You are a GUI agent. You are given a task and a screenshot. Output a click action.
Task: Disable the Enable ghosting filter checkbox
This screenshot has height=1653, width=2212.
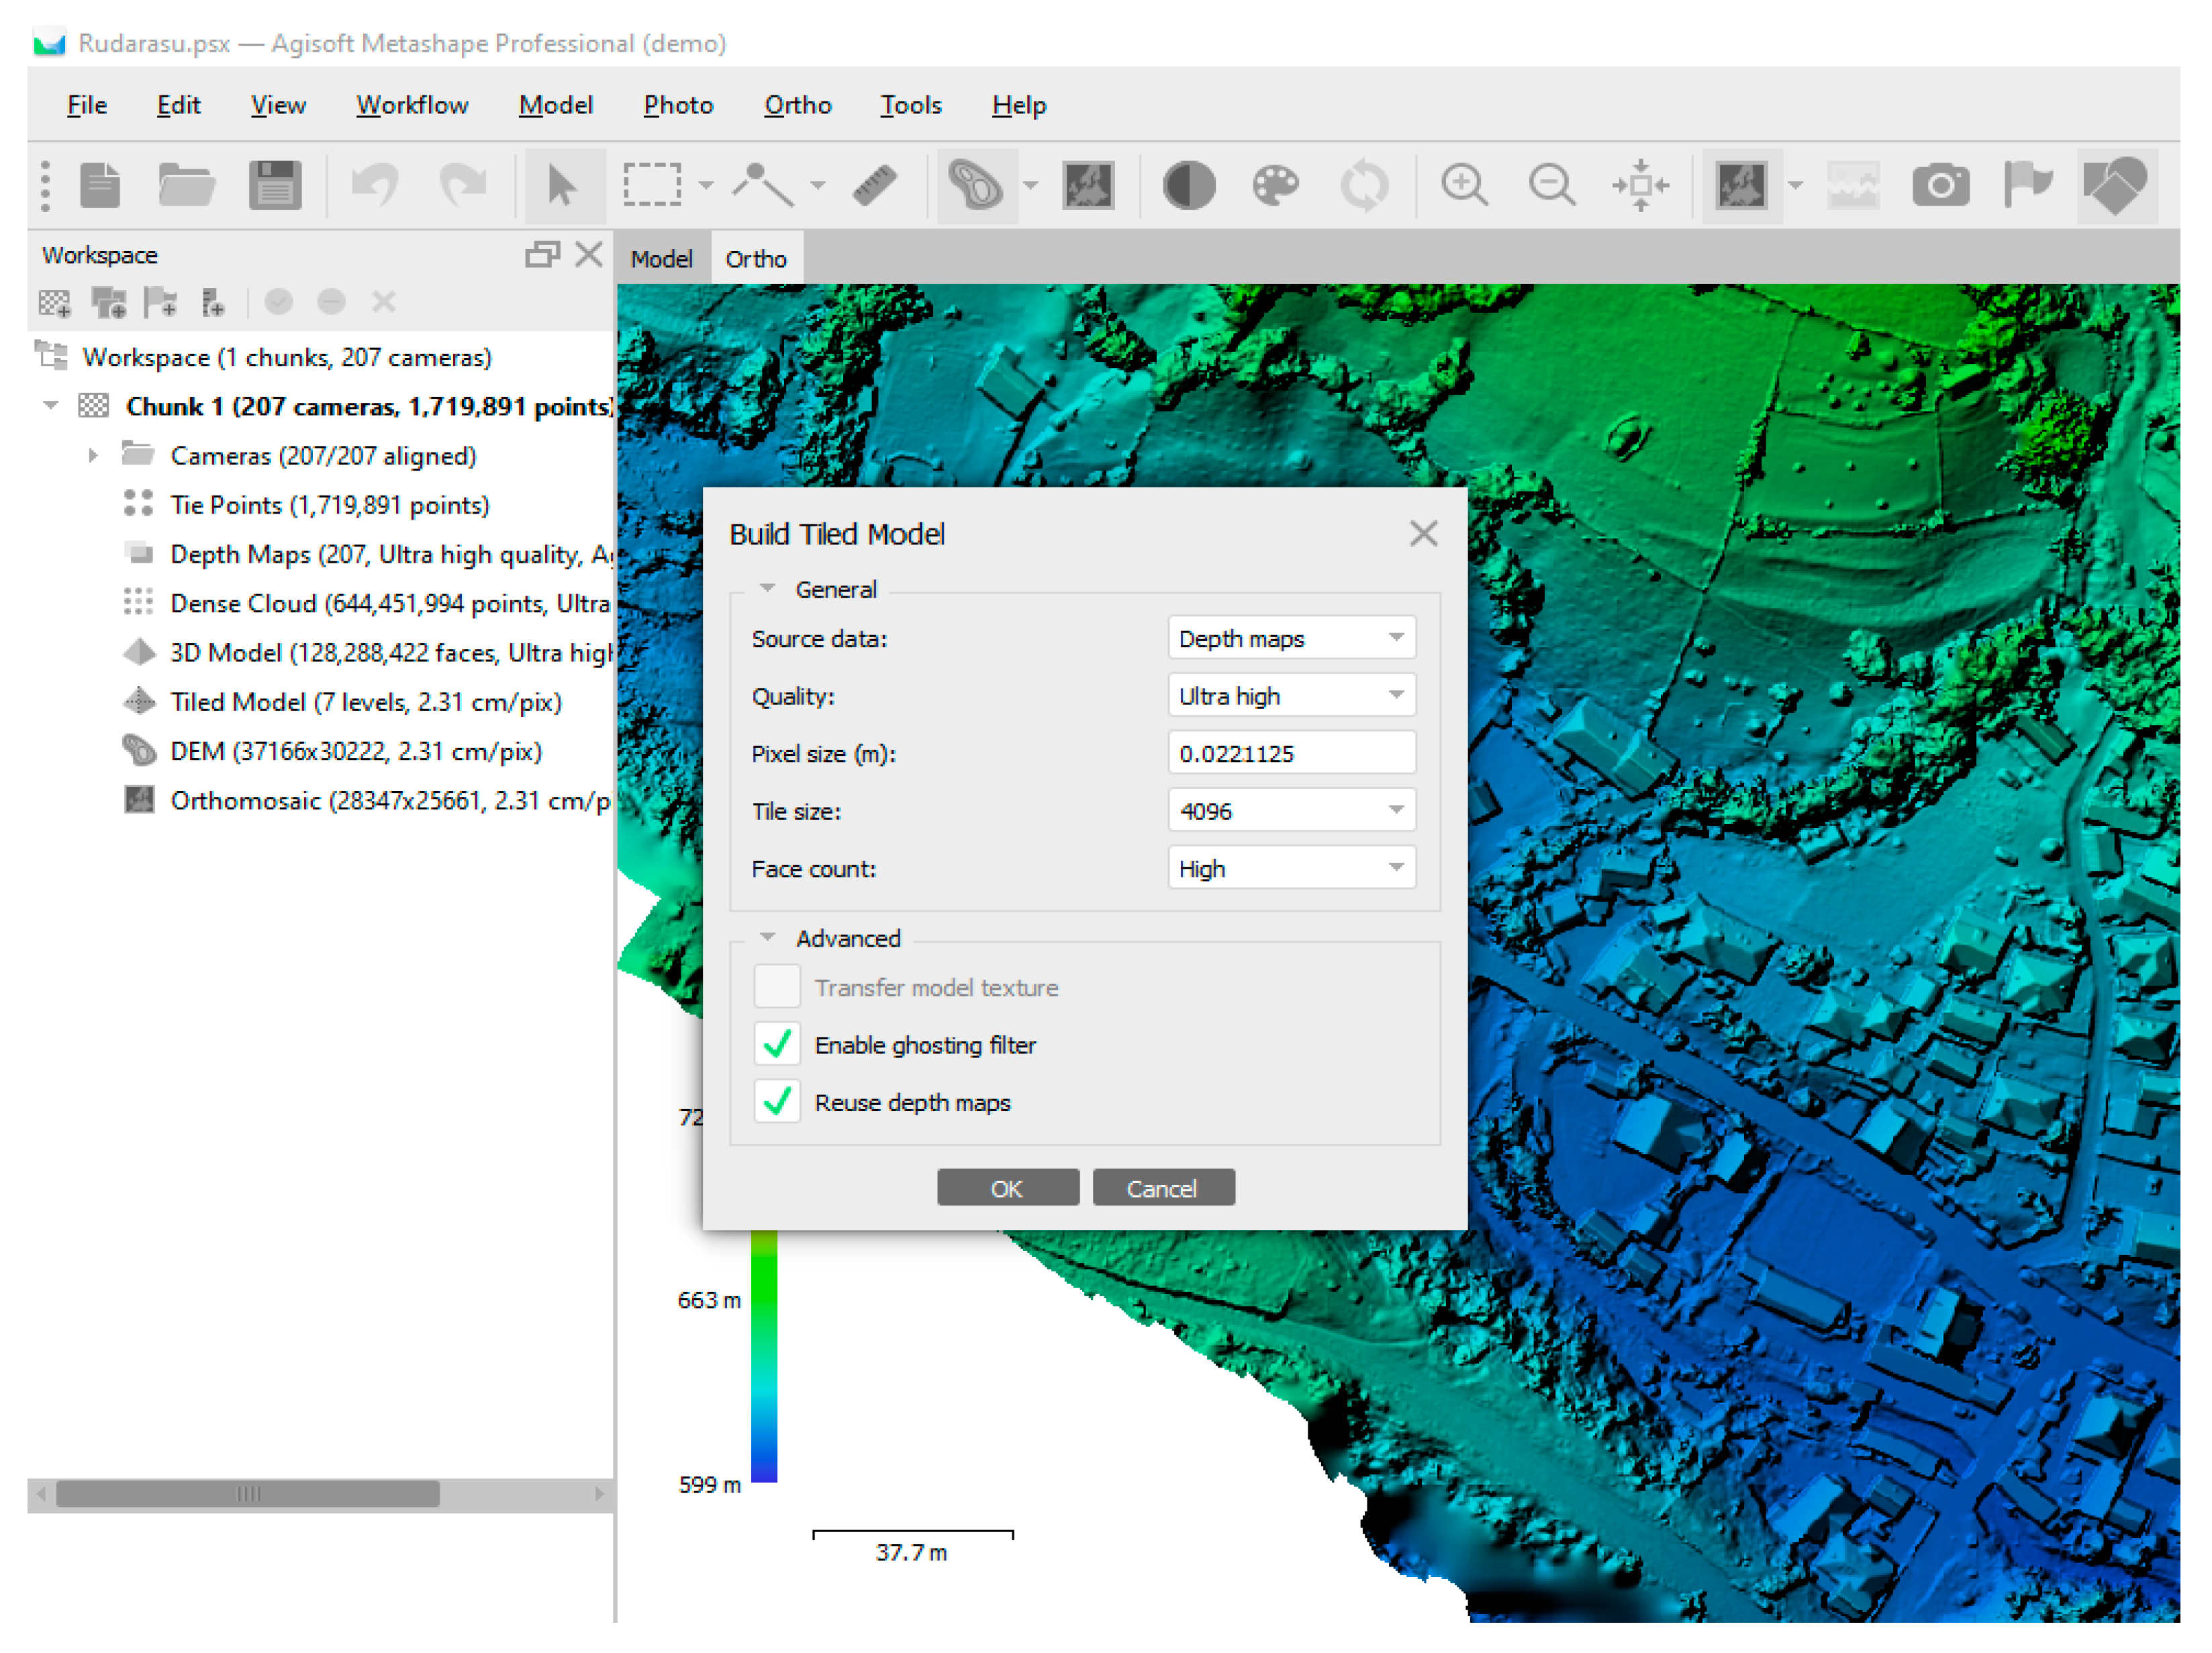click(x=777, y=1045)
